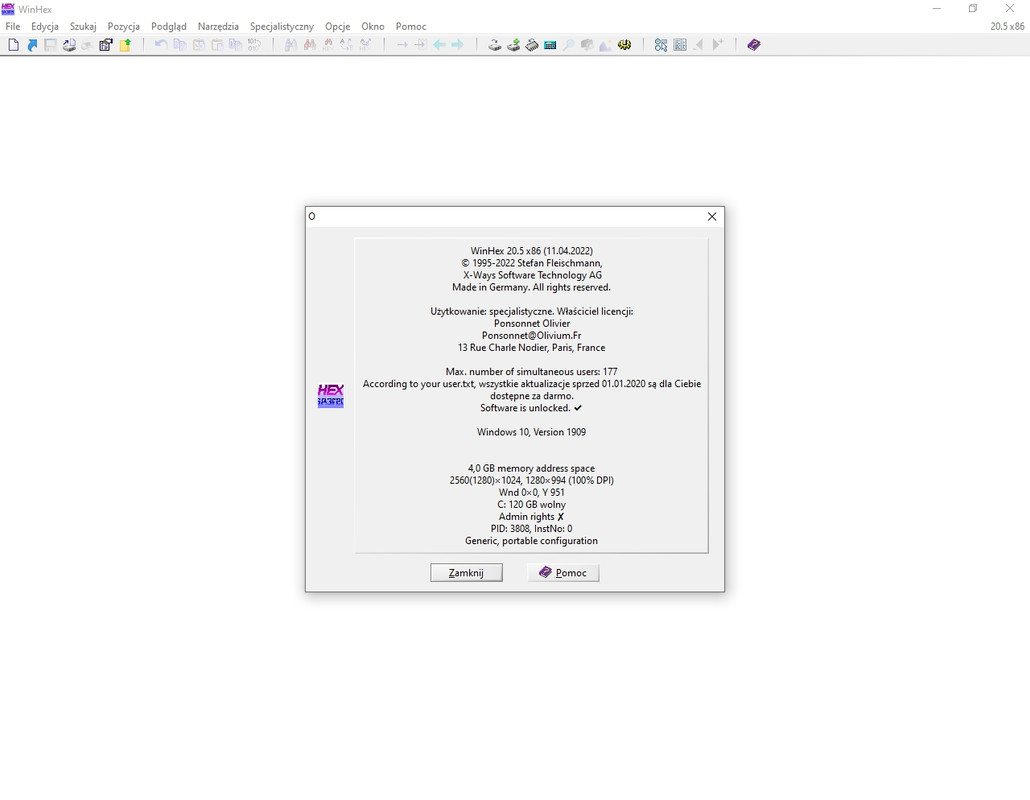1030x800 pixels.
Task: Click the "Software is unlocked." line
Action: (531, 408)
